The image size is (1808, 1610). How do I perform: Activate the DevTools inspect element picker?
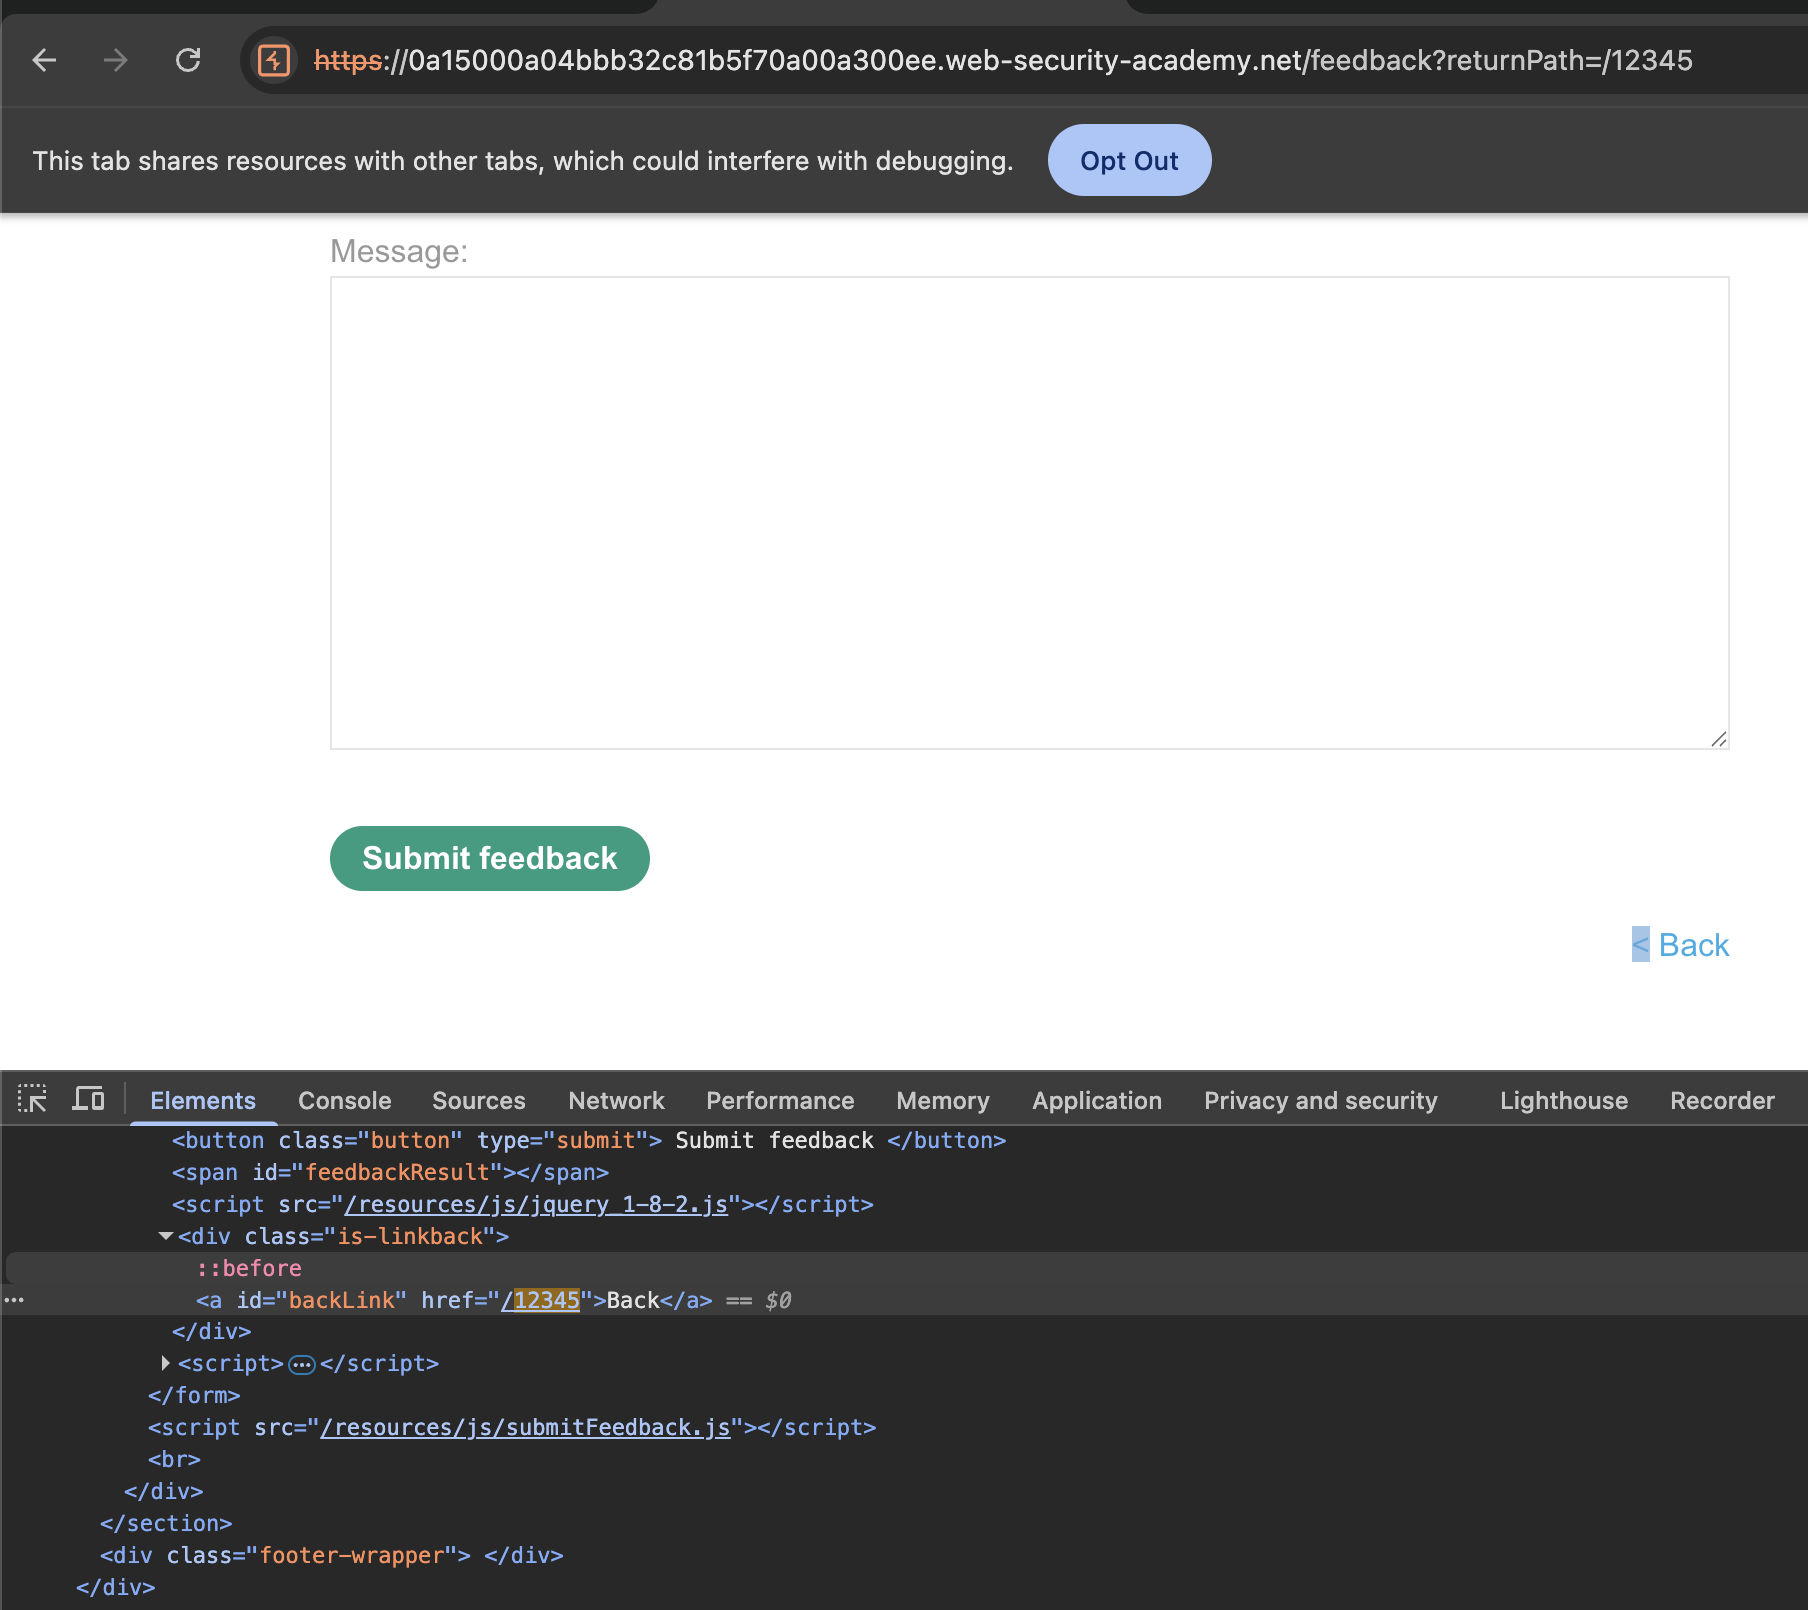pyautogui.click(x=32, y=1099)
